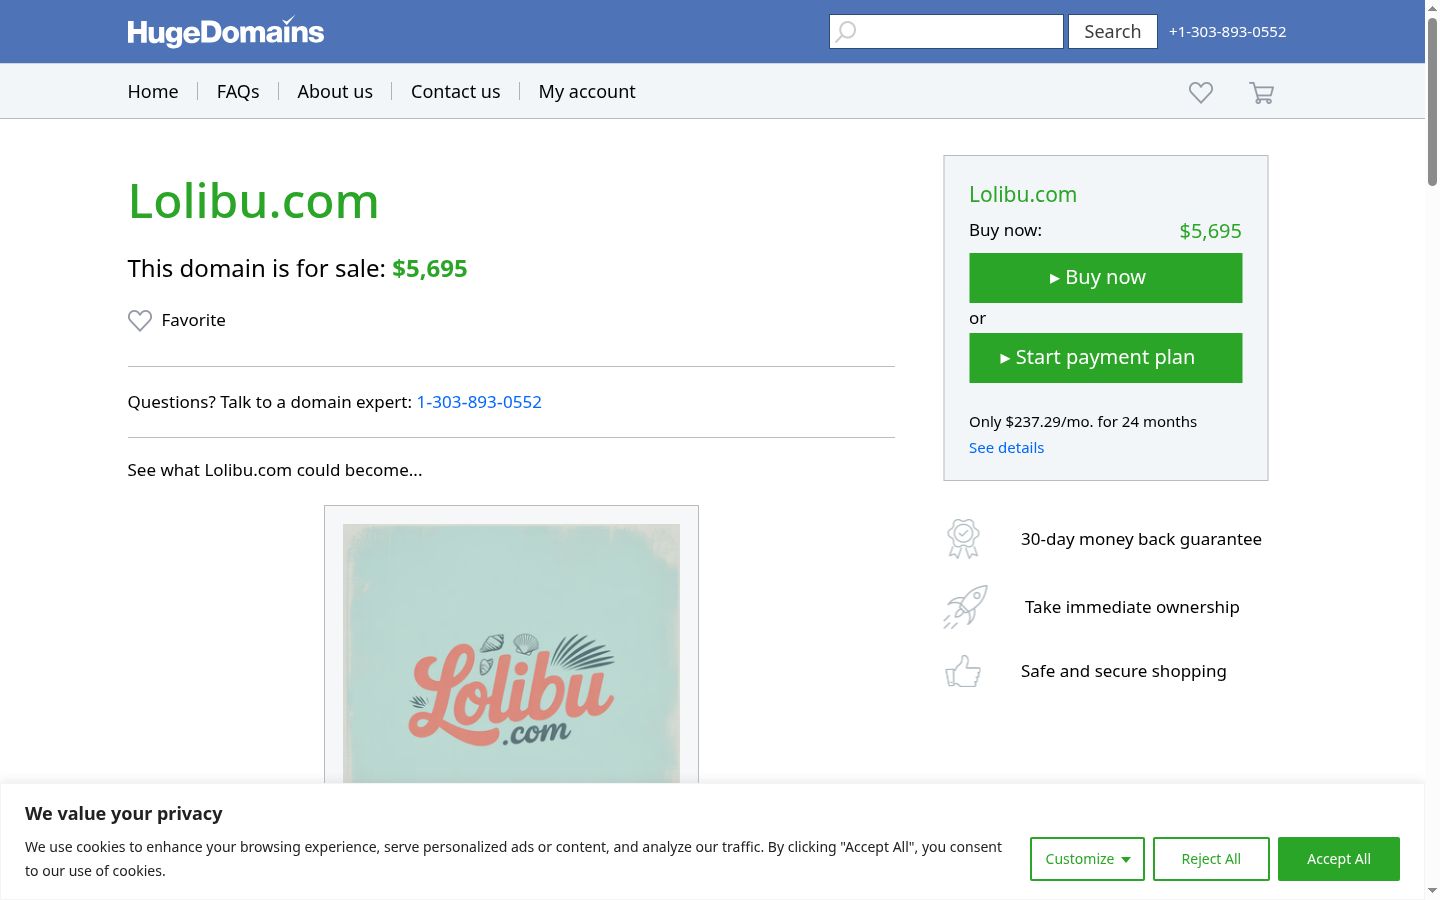Screen dimensions: 1440x900
Task: Click the money back guarantee ribbon icon
Action: coord(963,539)
